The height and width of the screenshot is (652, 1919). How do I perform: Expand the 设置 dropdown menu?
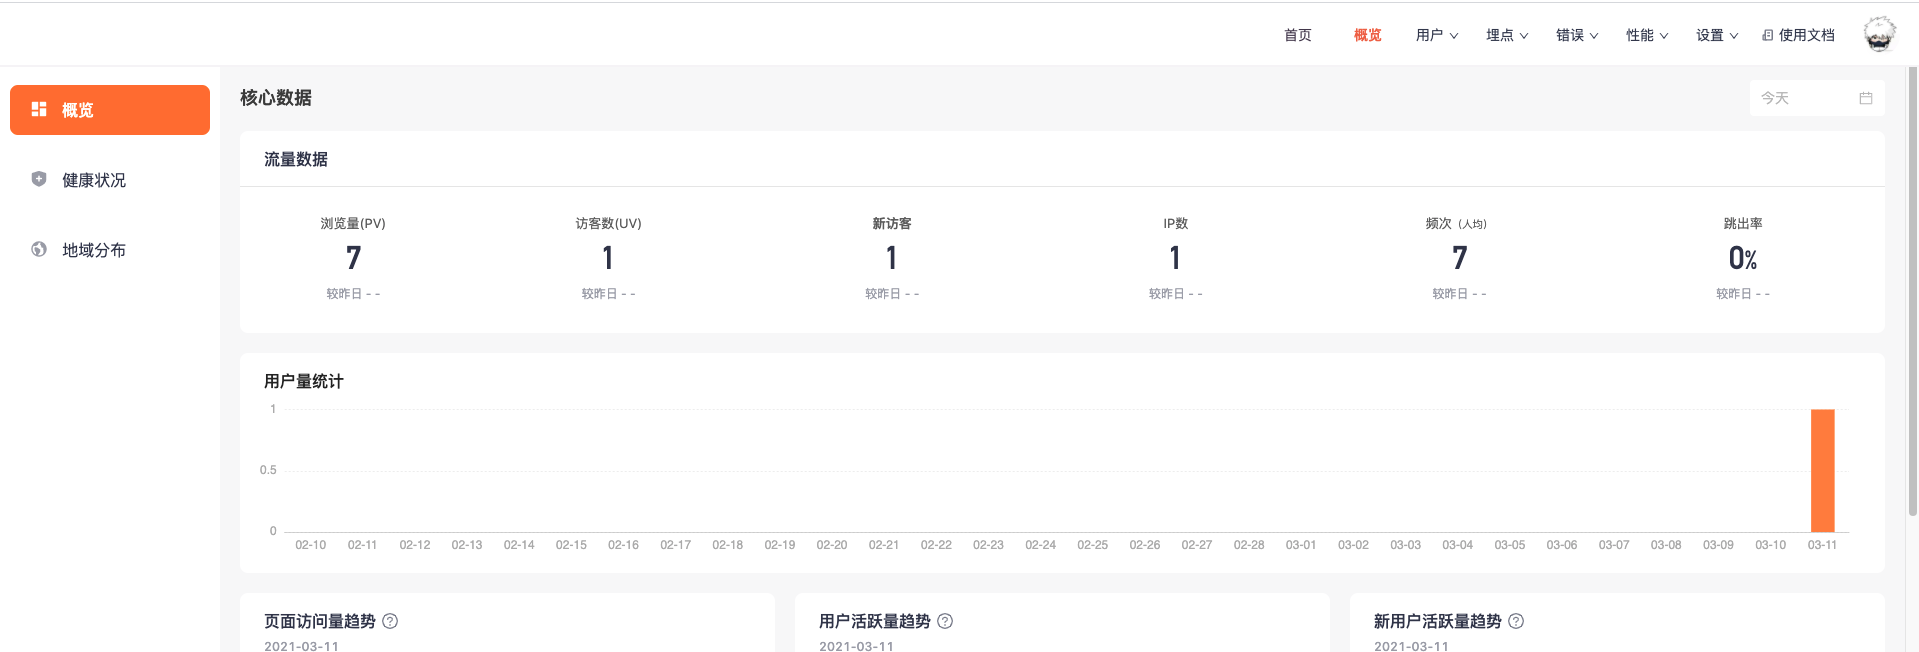click(1717, 35)
